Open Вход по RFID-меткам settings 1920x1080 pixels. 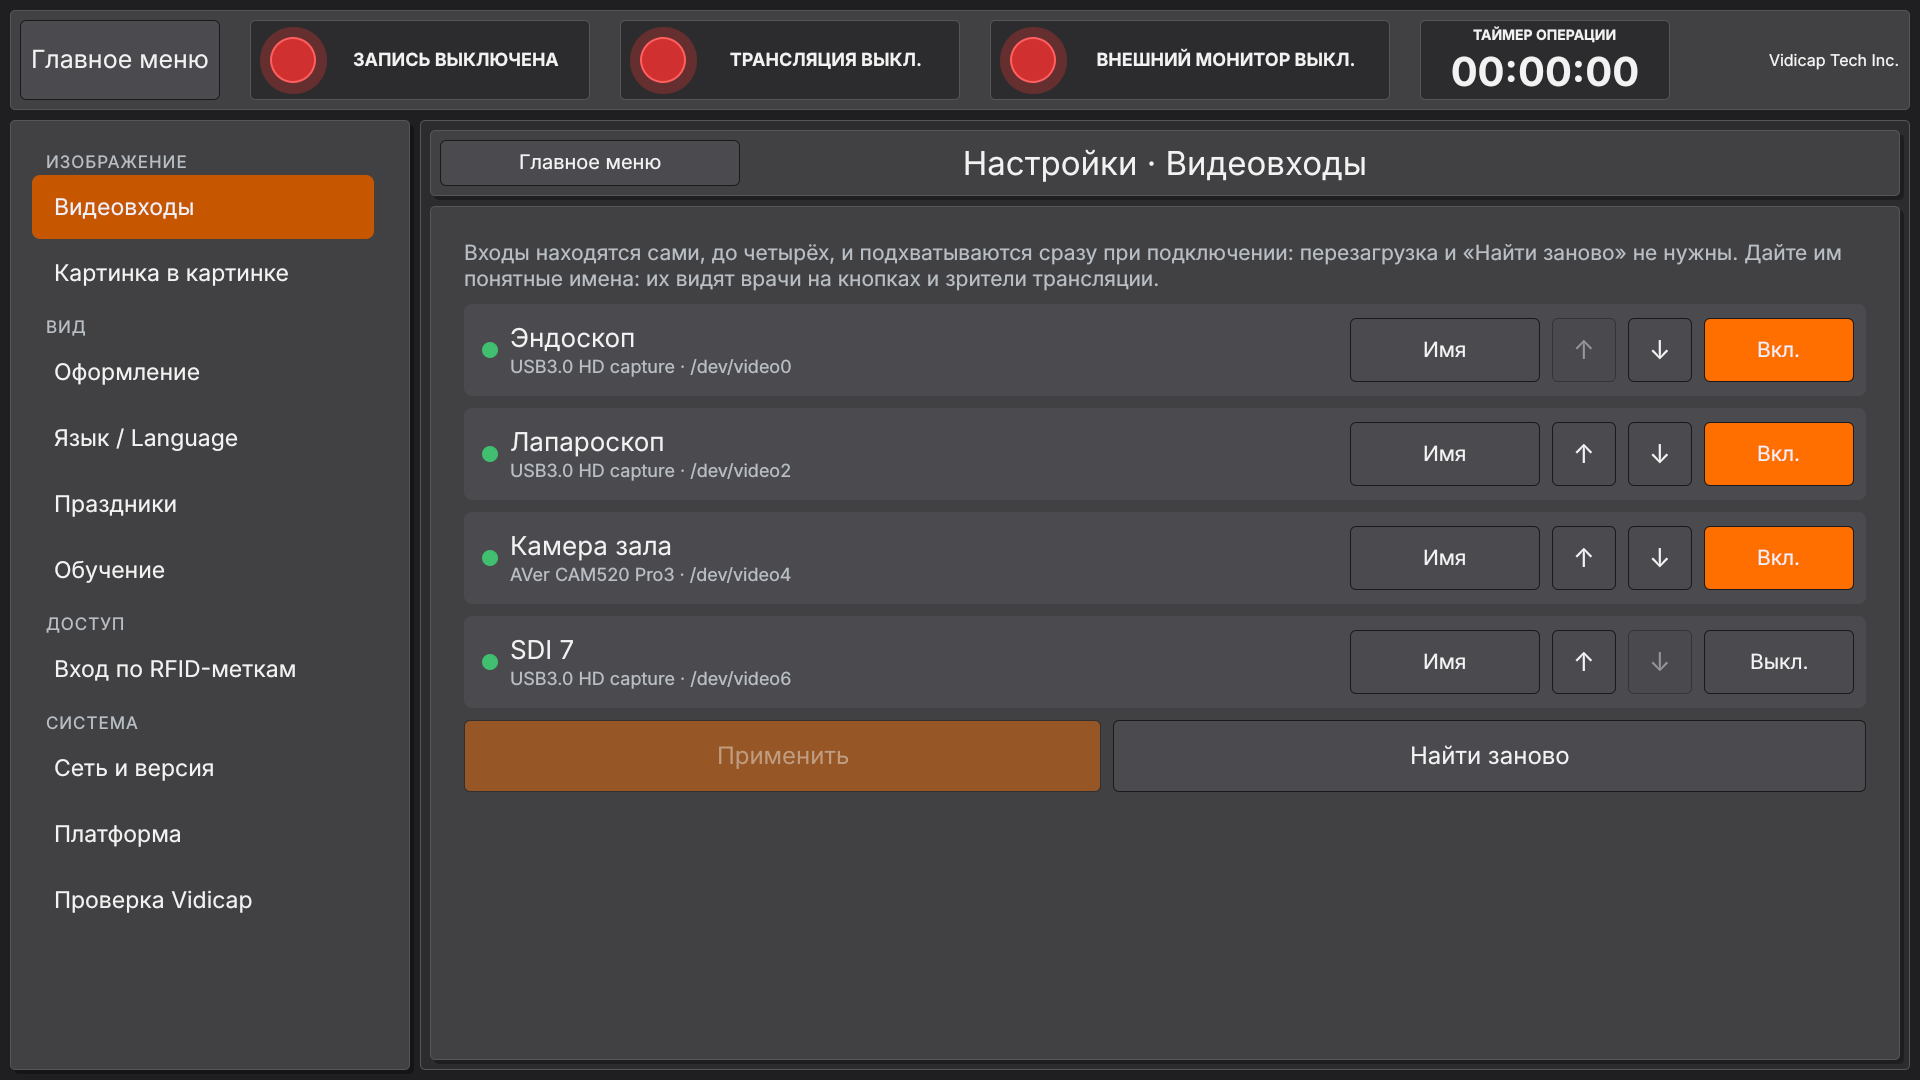(203, 669)
